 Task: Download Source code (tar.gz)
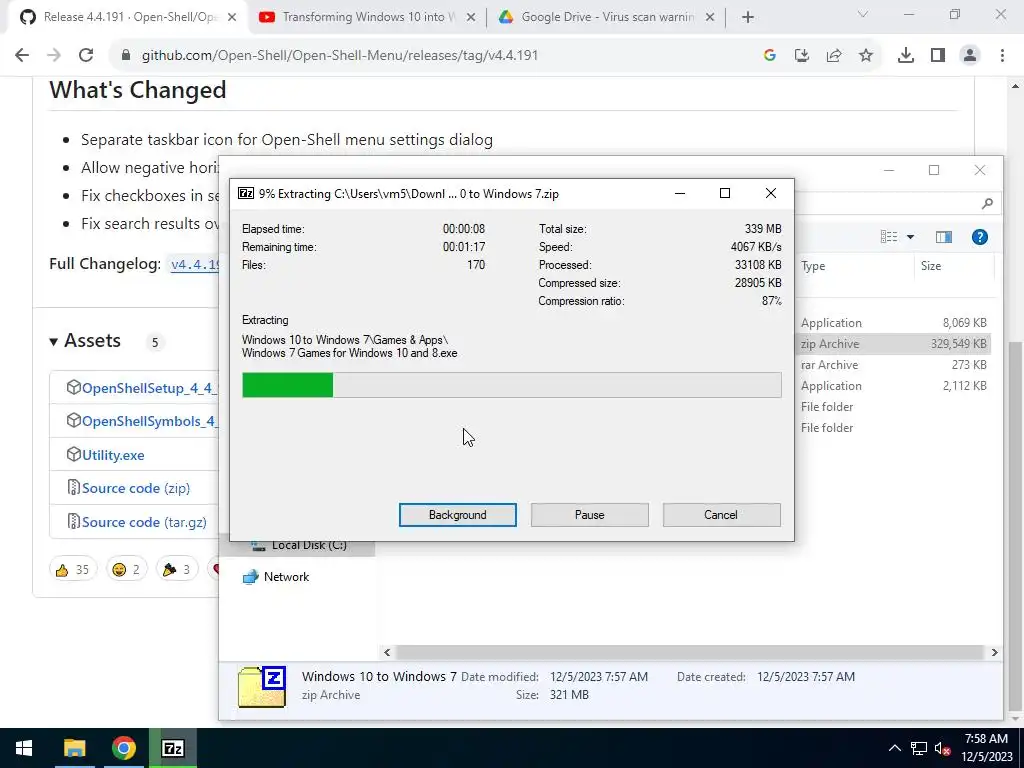click(144, 522)
